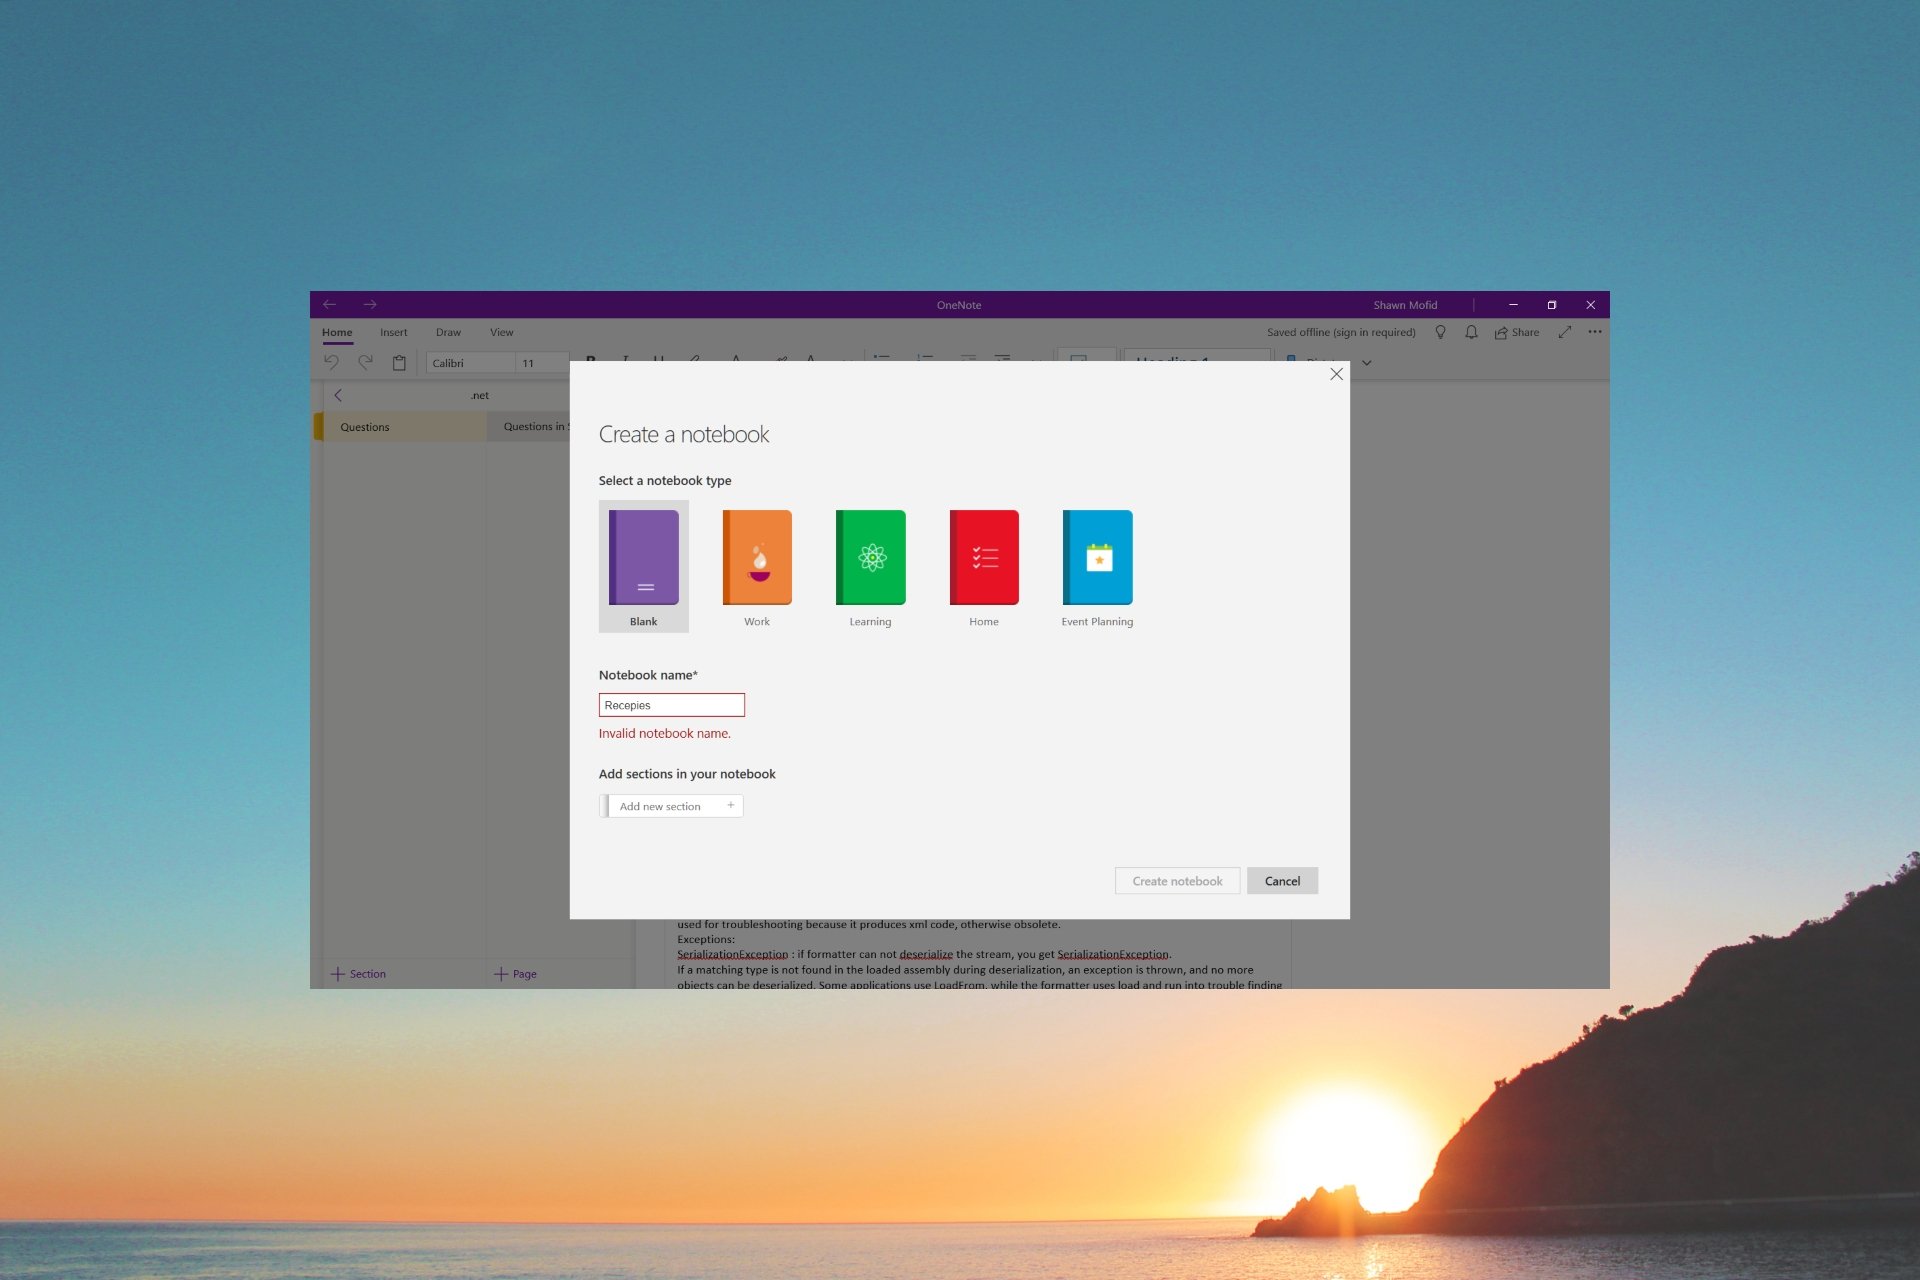1920x1280 pixels.
Task: Click the disabled Create notebook button
Action: (1177, 881)
